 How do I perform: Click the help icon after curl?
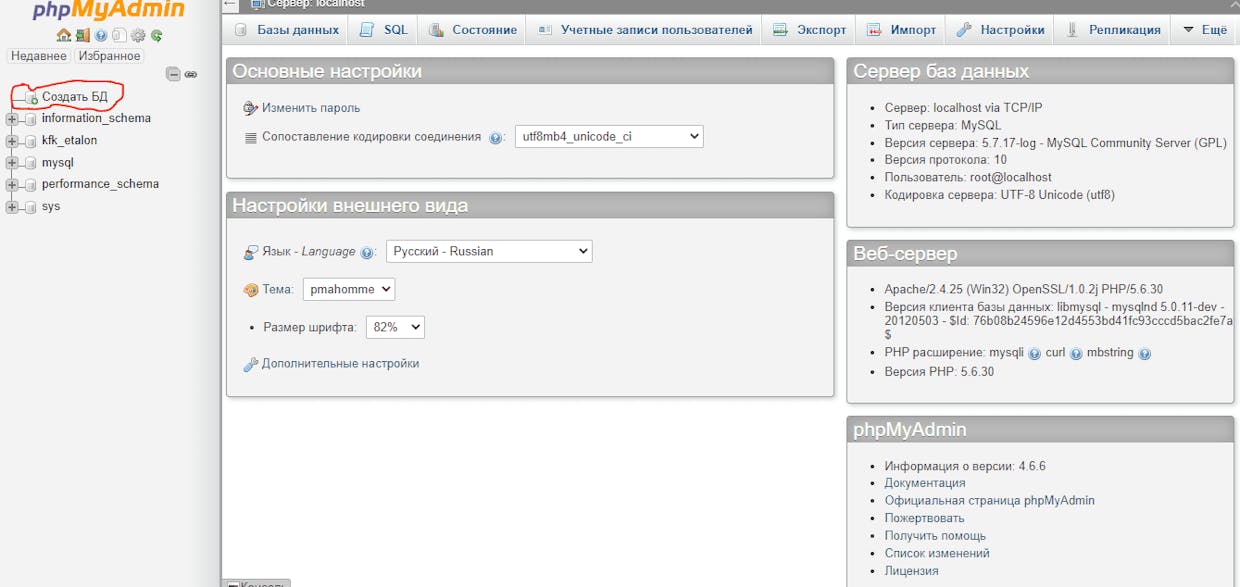click(1076, 354)
